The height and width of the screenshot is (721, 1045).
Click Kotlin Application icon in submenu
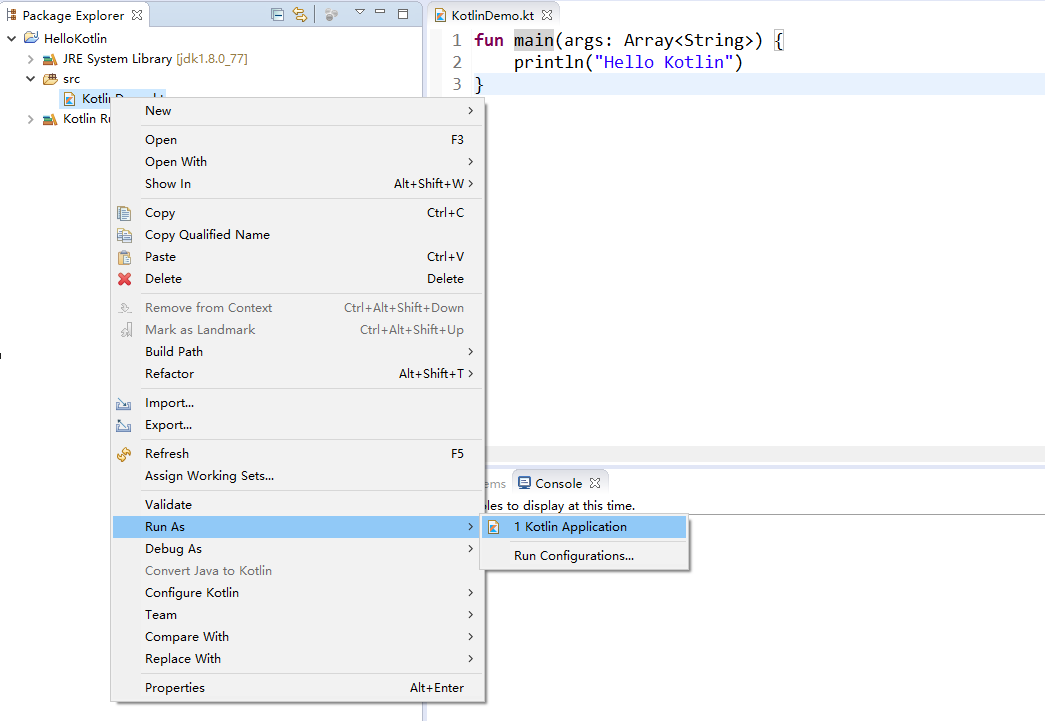pyautogui.click(x=494, y=527)
